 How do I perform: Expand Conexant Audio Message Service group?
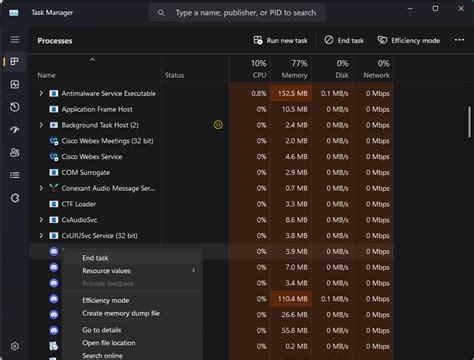[41, 188]
